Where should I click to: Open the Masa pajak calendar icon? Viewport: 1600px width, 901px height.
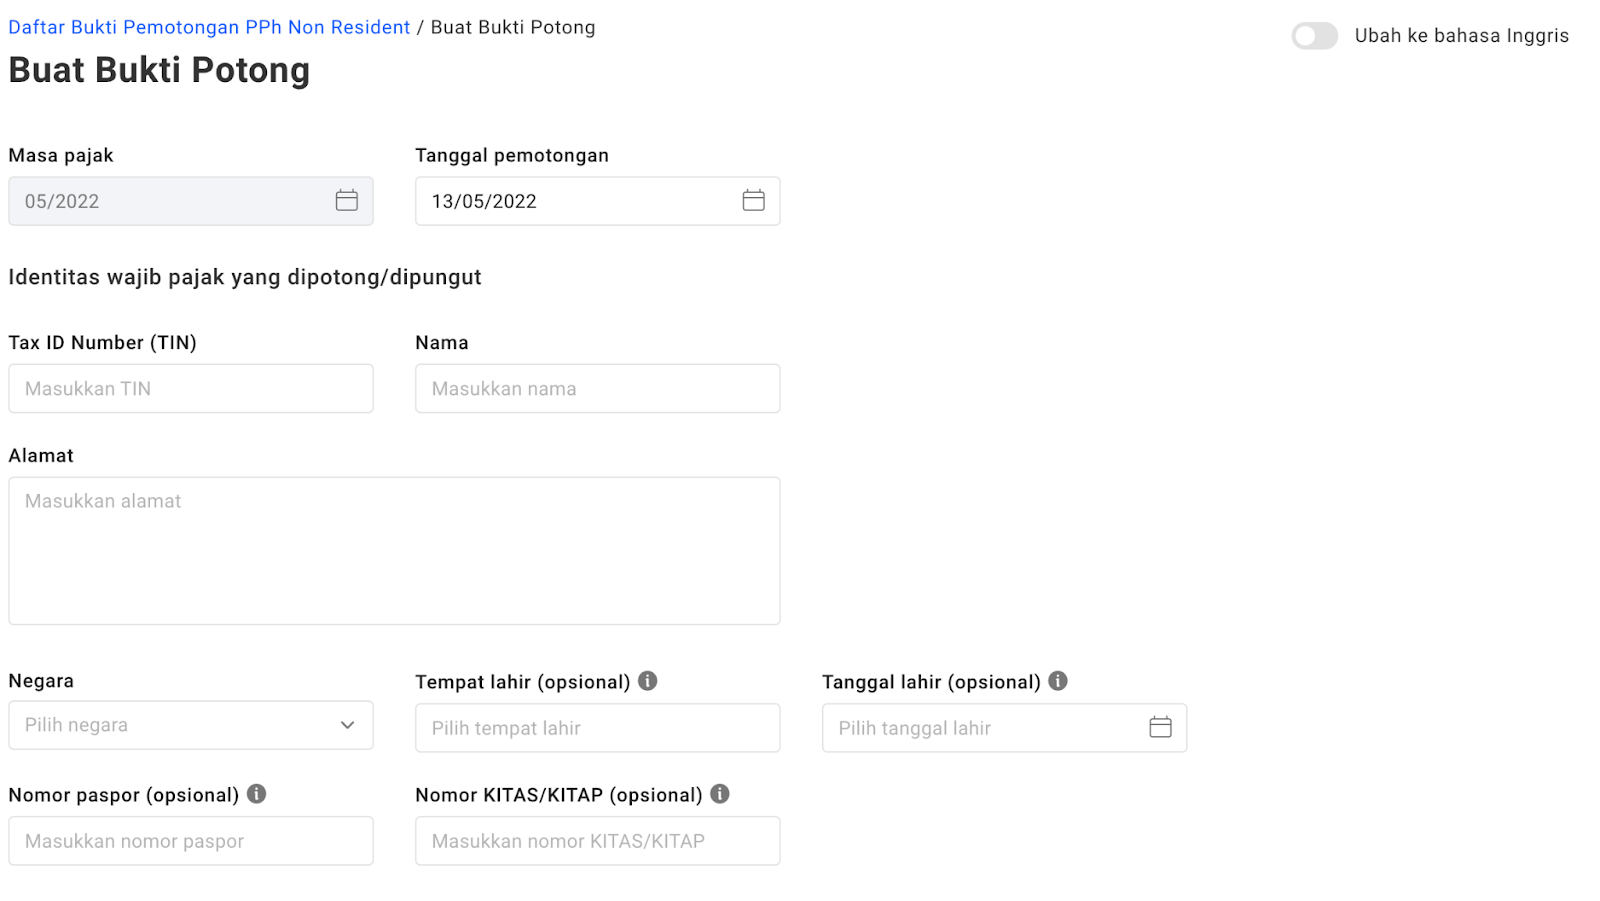coord(347,201)
